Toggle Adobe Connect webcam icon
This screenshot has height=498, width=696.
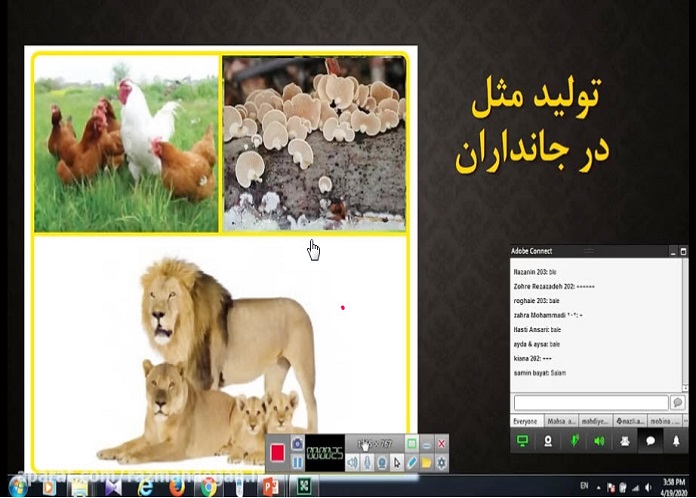(548, 441)
